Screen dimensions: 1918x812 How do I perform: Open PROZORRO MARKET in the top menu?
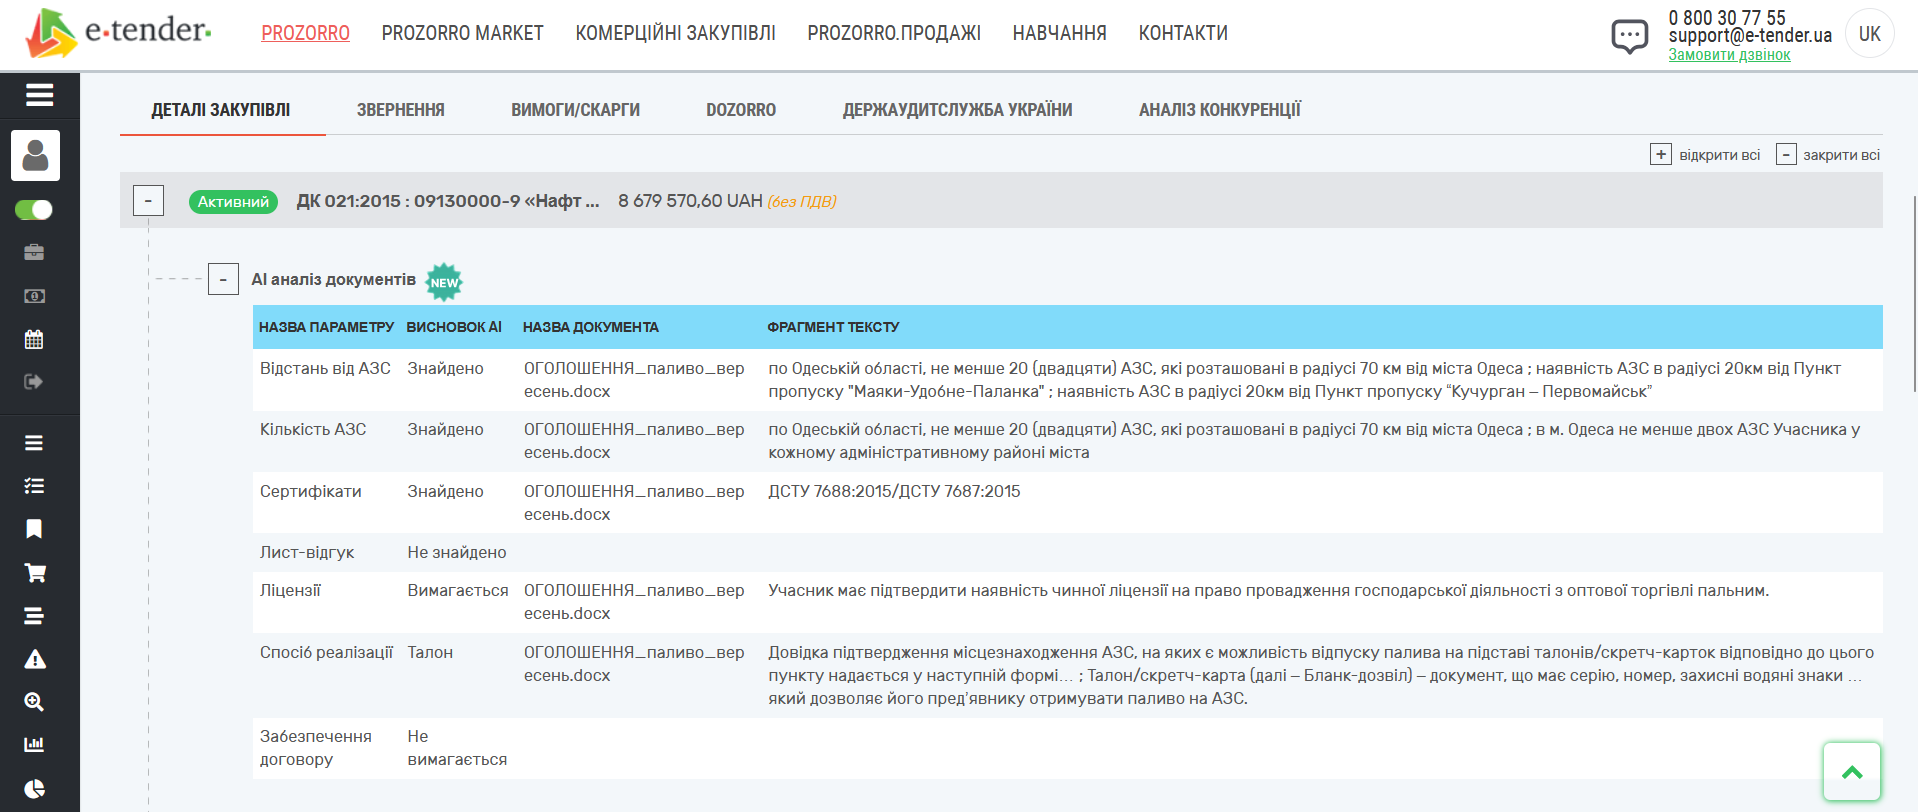click(x=462, y=33)
